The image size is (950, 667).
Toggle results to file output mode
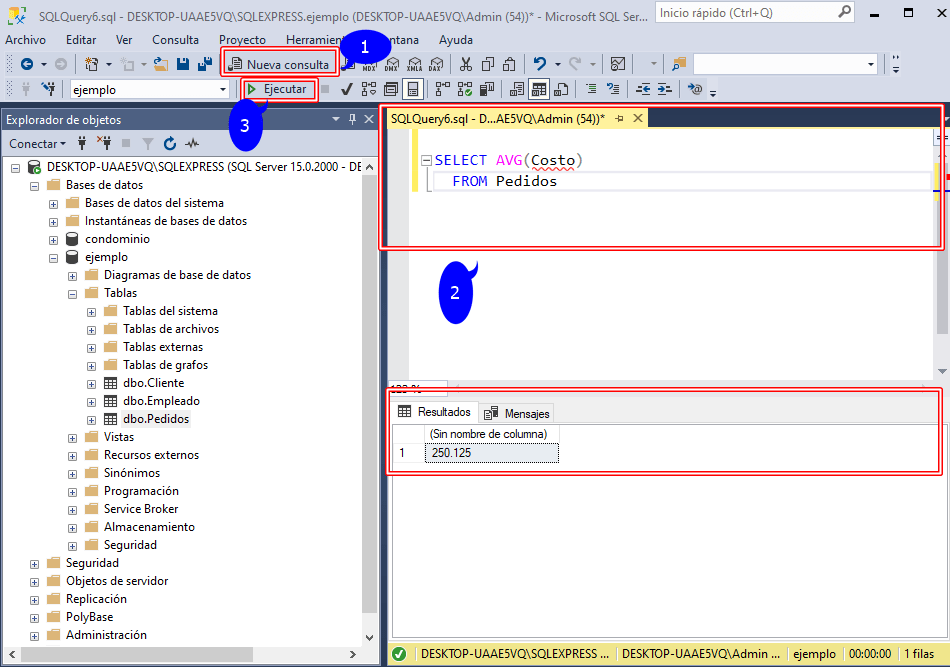coord(559,89)
